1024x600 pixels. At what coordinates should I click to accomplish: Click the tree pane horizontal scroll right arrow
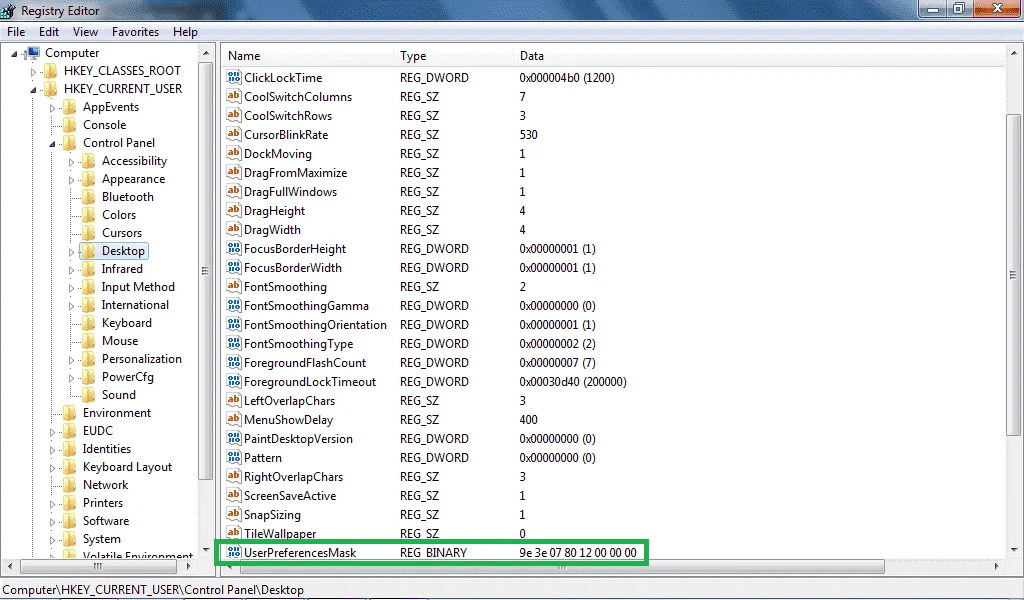coord(189,566)
